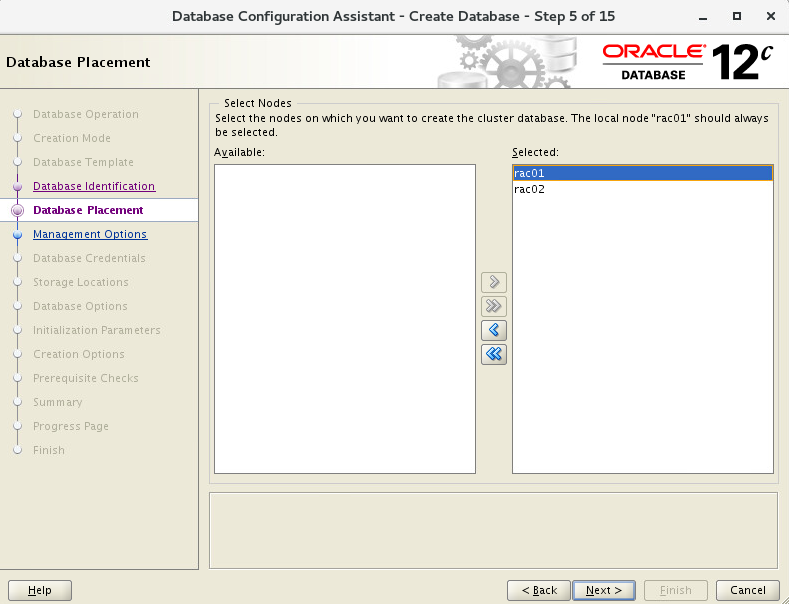Click the Database Identification step bullet
This screenshot has height=604, width=789.
18,187
